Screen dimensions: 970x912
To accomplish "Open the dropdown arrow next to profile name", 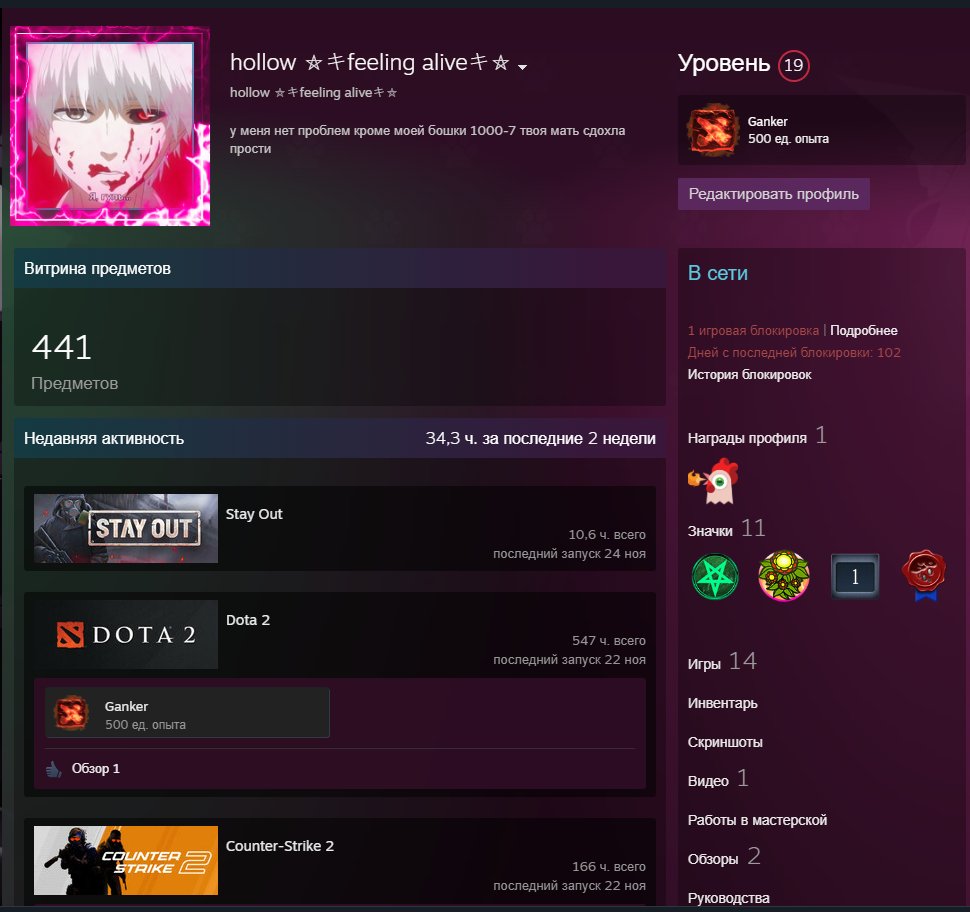I will [x=521, y=66].
